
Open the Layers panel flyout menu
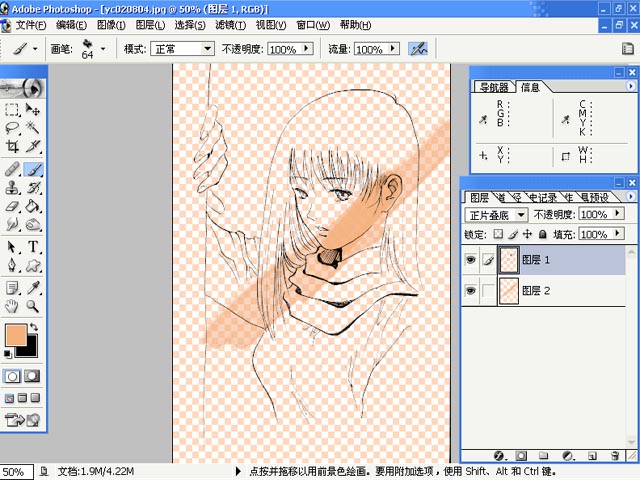point(631,197)
